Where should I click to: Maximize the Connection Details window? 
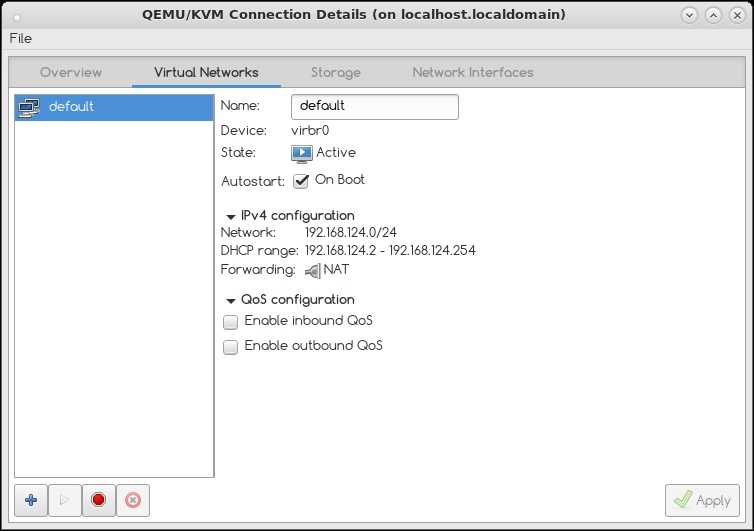click(713, 15)
